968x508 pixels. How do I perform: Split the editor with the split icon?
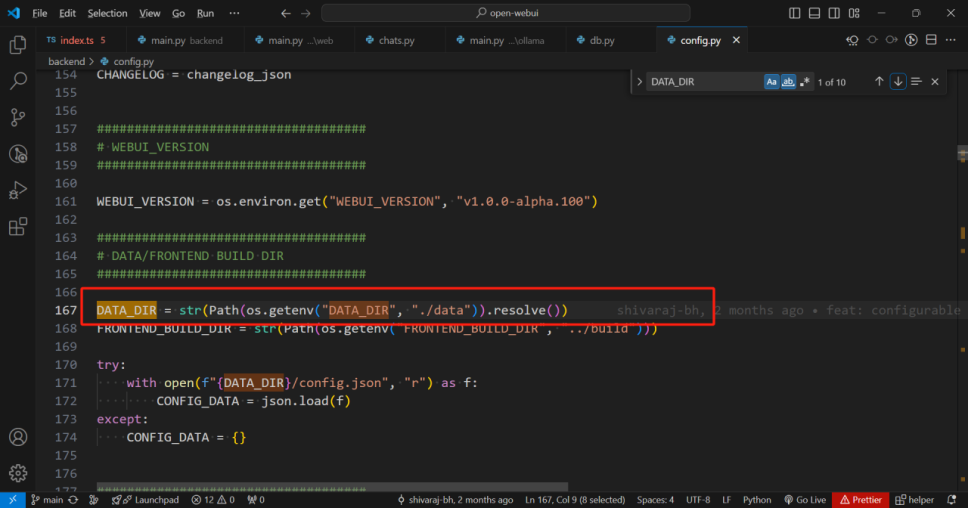pos(931,40)
